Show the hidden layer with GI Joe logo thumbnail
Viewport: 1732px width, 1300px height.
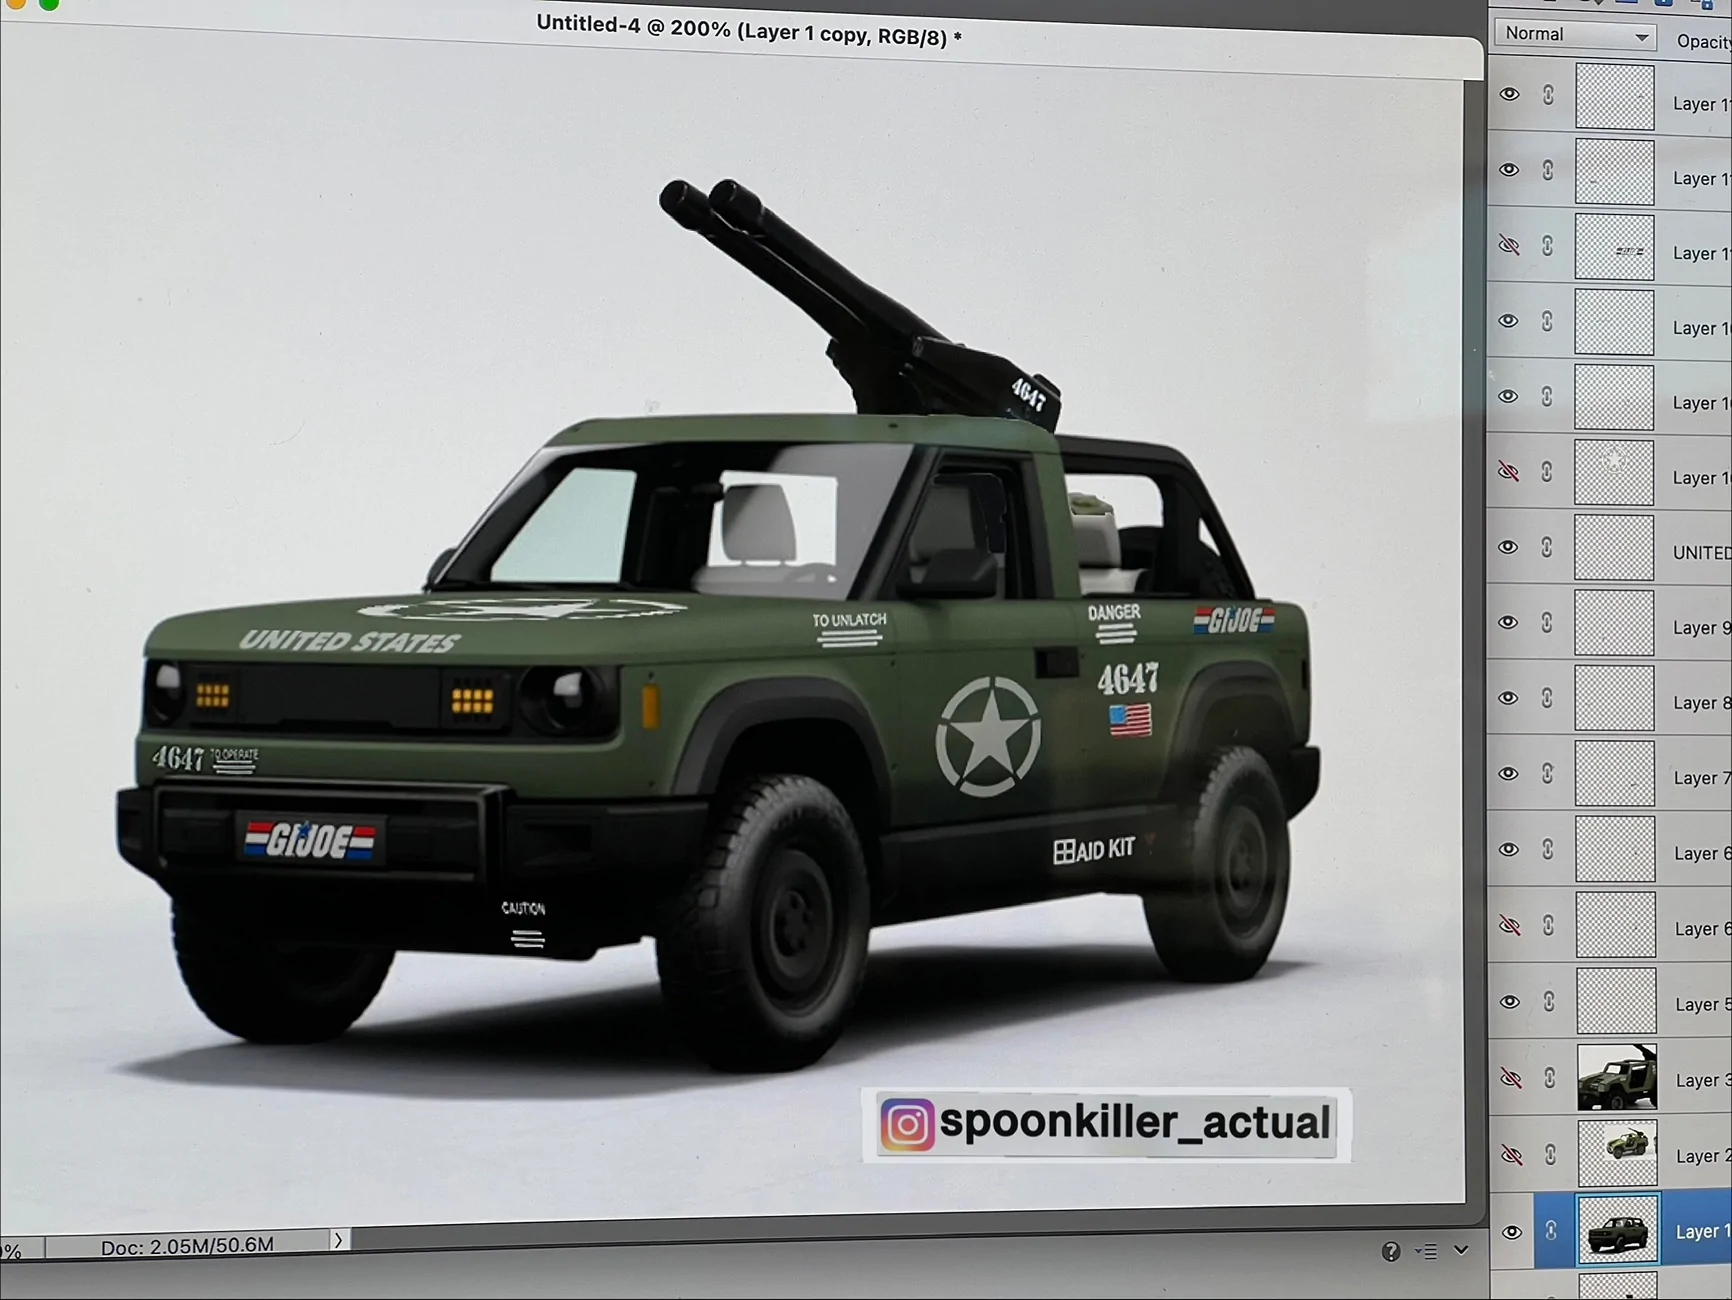coord(1509,245)
